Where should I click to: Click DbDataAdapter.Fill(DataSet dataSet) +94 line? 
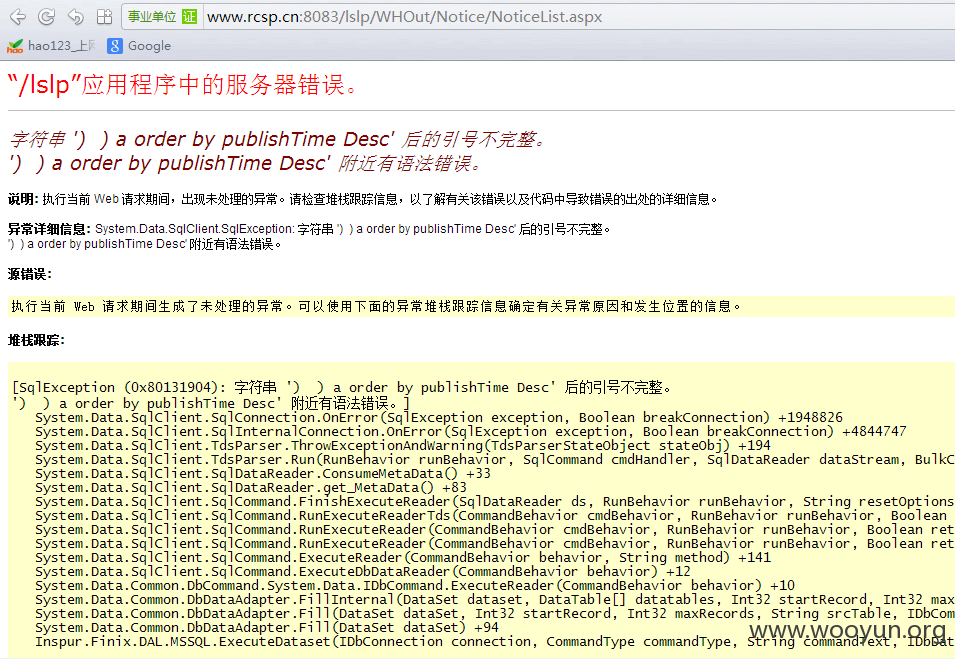click(x=267, y=627)
